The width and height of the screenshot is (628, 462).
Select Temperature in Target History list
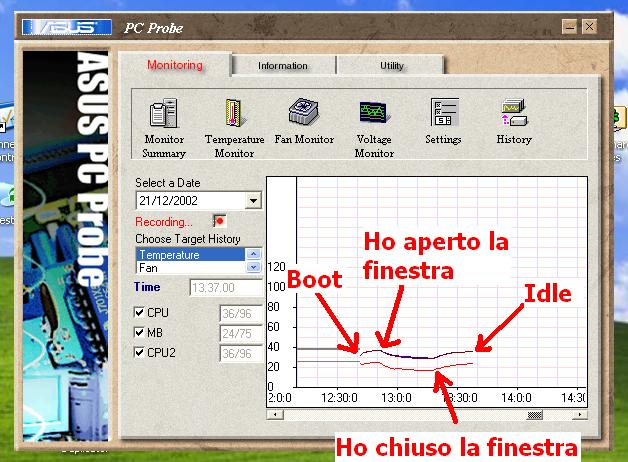(191, 255)
